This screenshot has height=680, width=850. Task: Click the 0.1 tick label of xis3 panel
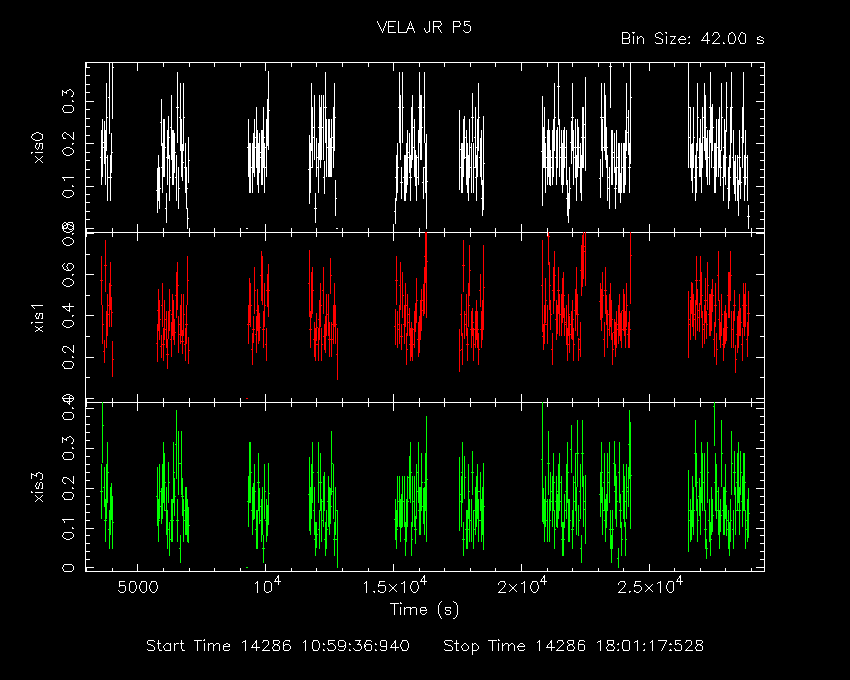(x=69, y=528)
